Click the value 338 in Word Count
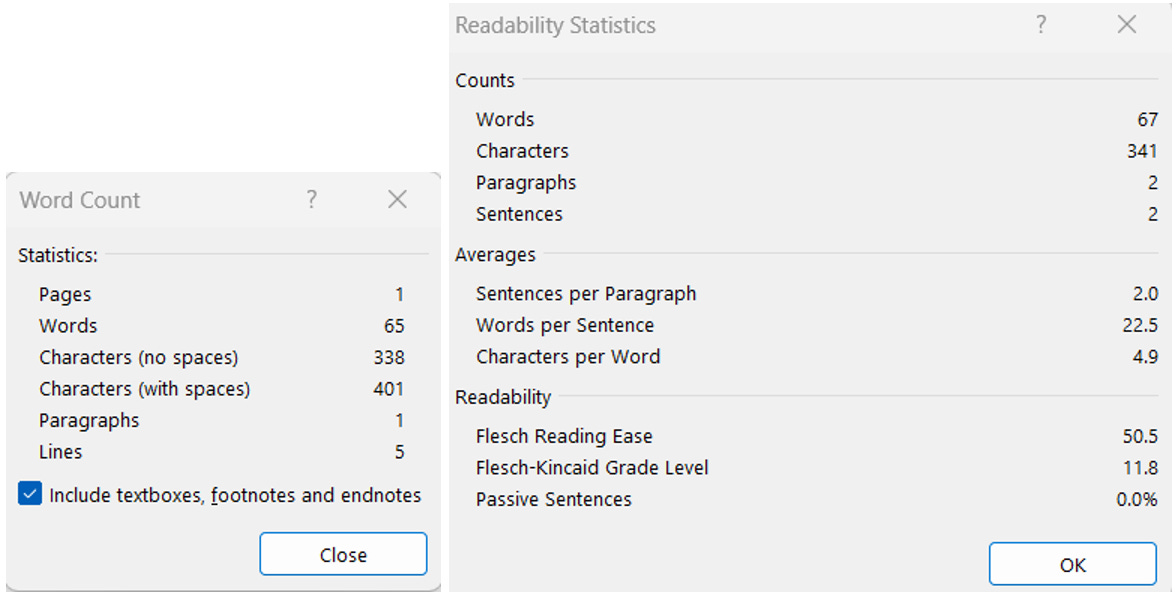 click(x=389, y=358)
